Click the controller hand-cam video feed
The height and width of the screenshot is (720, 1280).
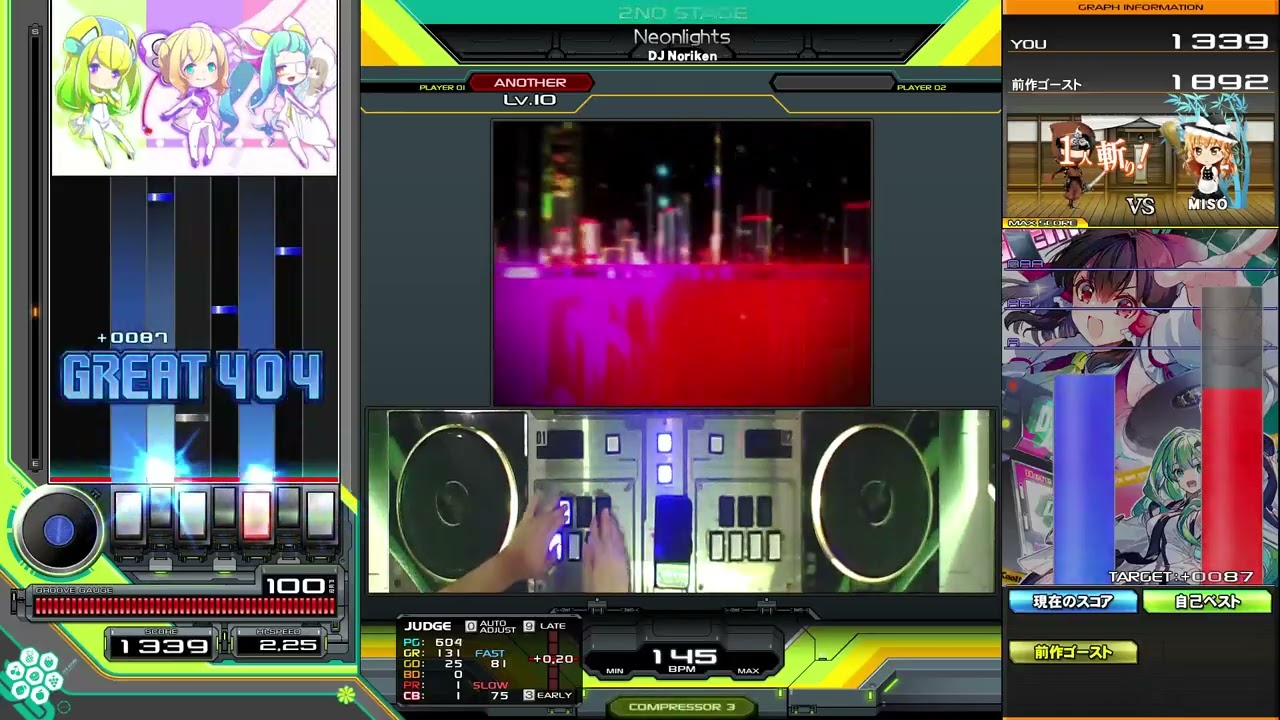point(681,501)
